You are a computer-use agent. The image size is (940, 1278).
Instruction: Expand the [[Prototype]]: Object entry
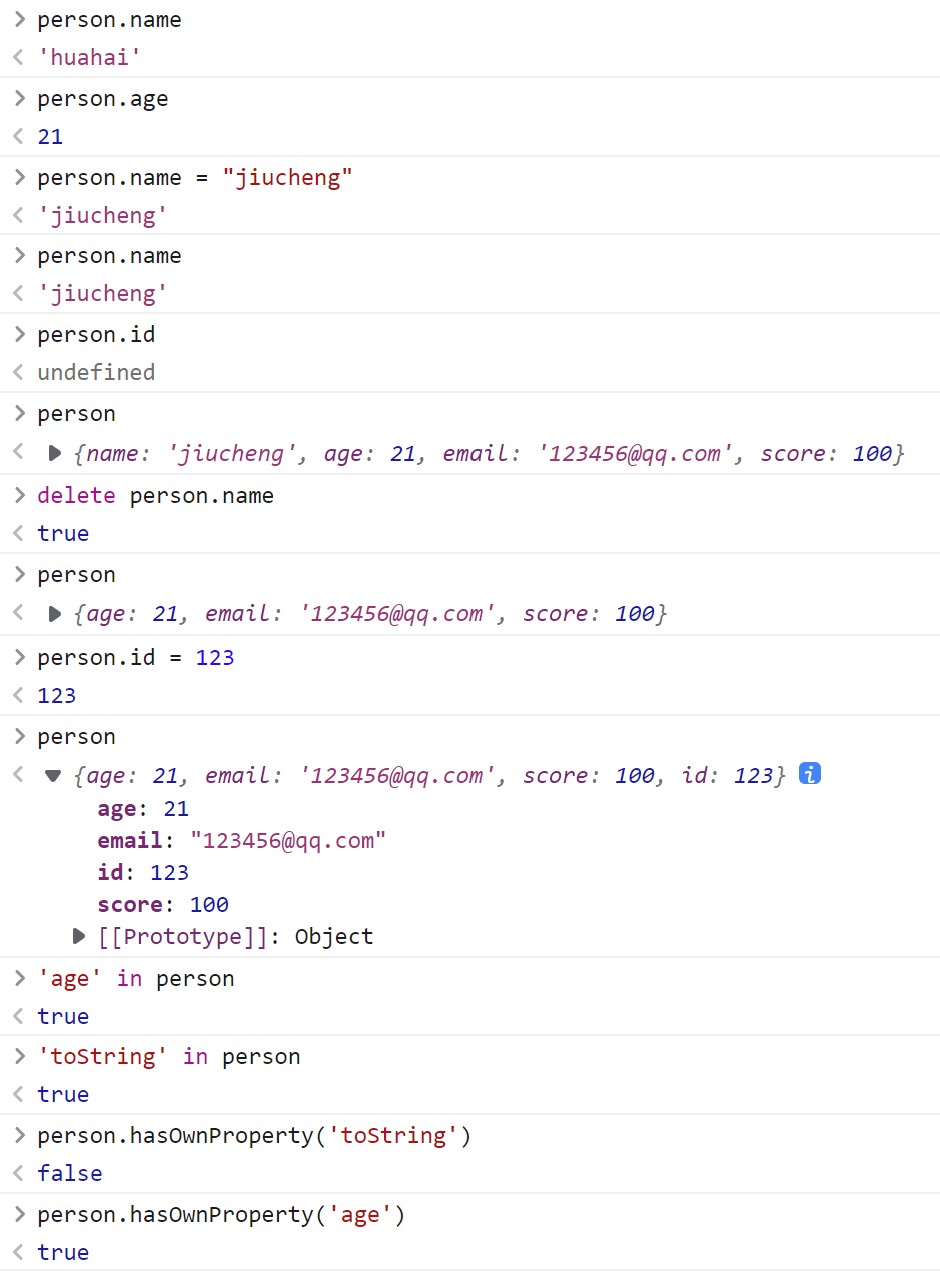pos(79,937)
